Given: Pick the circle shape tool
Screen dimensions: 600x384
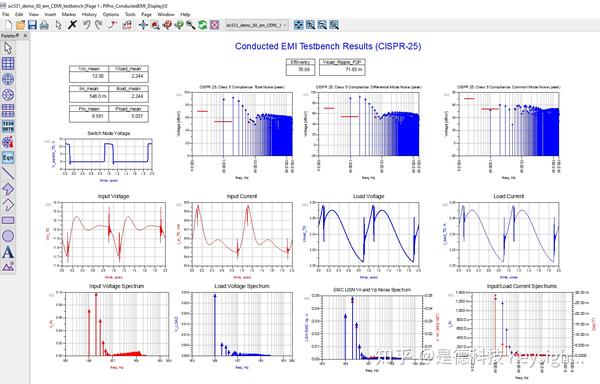Looking at the screenshot, I should coord(8,236).
